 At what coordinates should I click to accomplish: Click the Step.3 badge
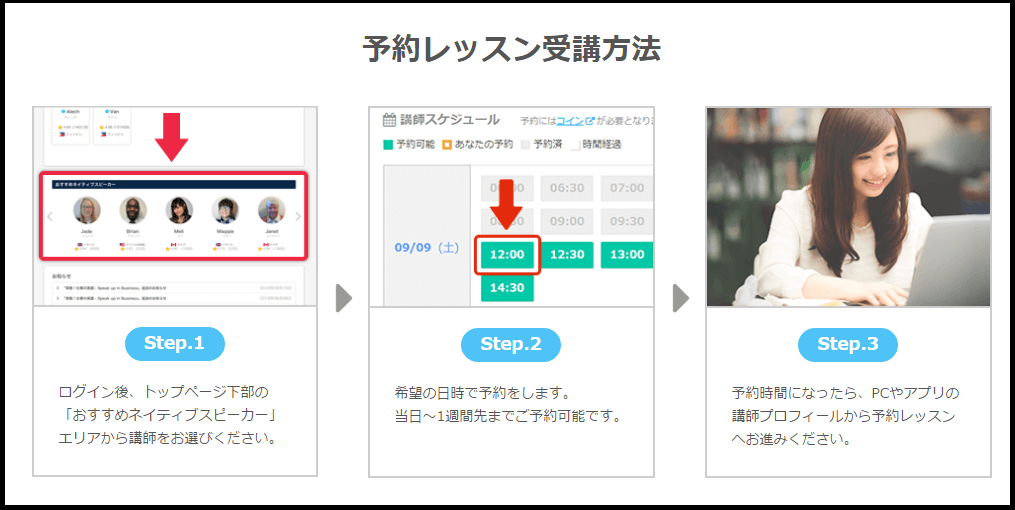[x=847, y=344]
